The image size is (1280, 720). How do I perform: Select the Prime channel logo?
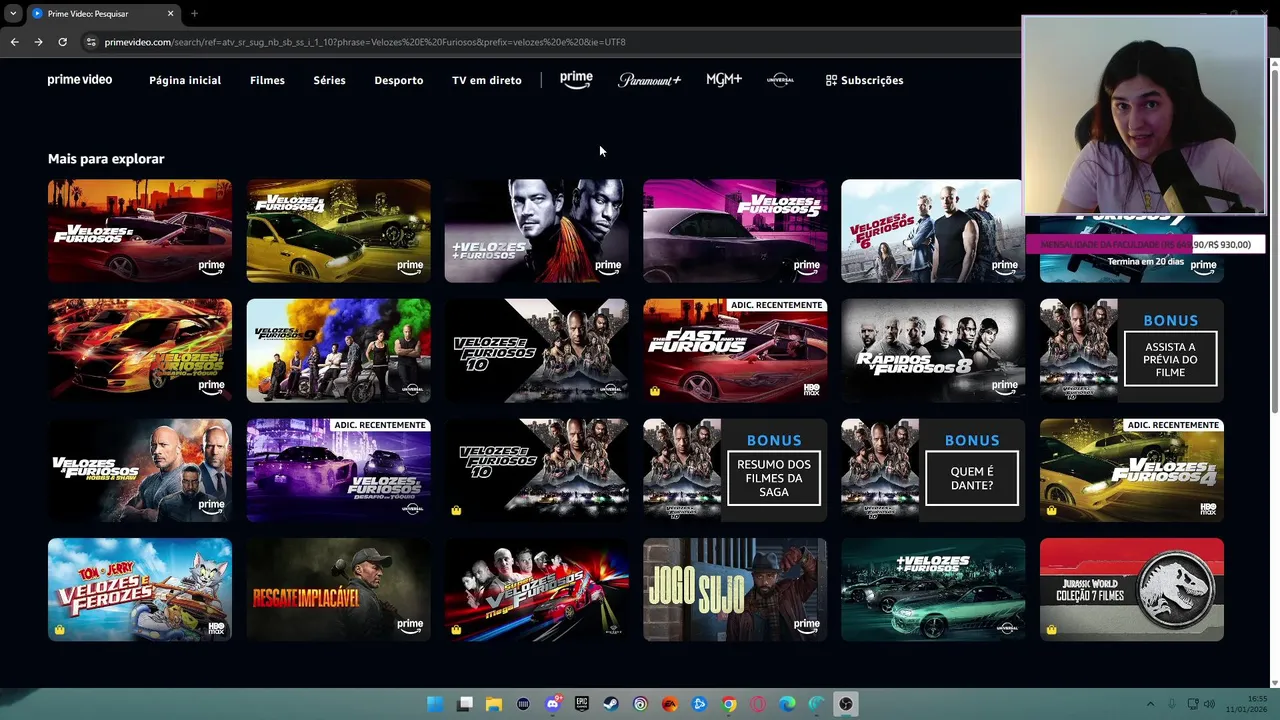pyautogui.click(x=576, y=80)
